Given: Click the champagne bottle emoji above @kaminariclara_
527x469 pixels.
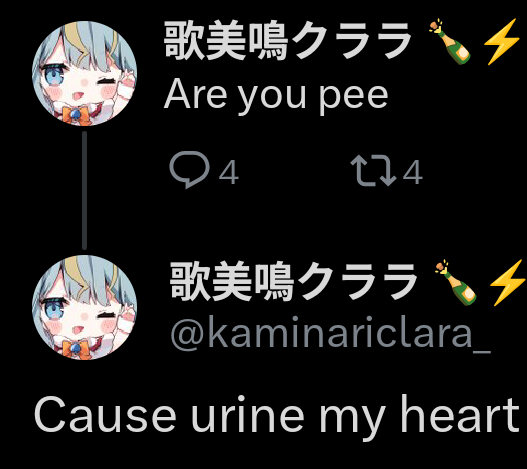Looking at the screenshot, I should 456,282.
